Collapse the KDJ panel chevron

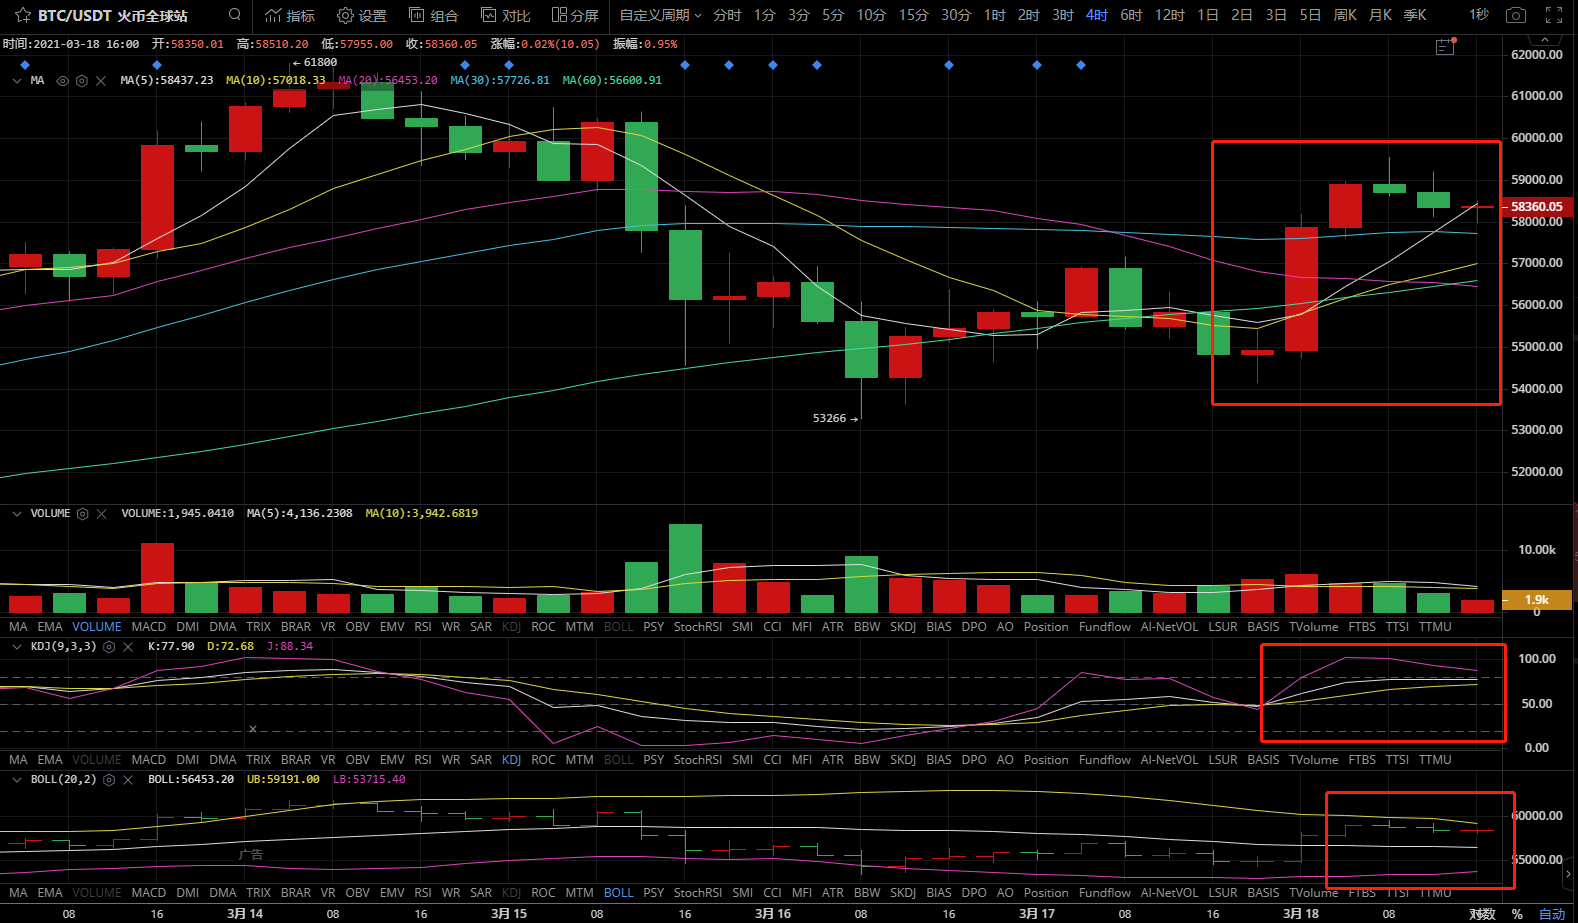pyautogui.click(x=17, y=647)
